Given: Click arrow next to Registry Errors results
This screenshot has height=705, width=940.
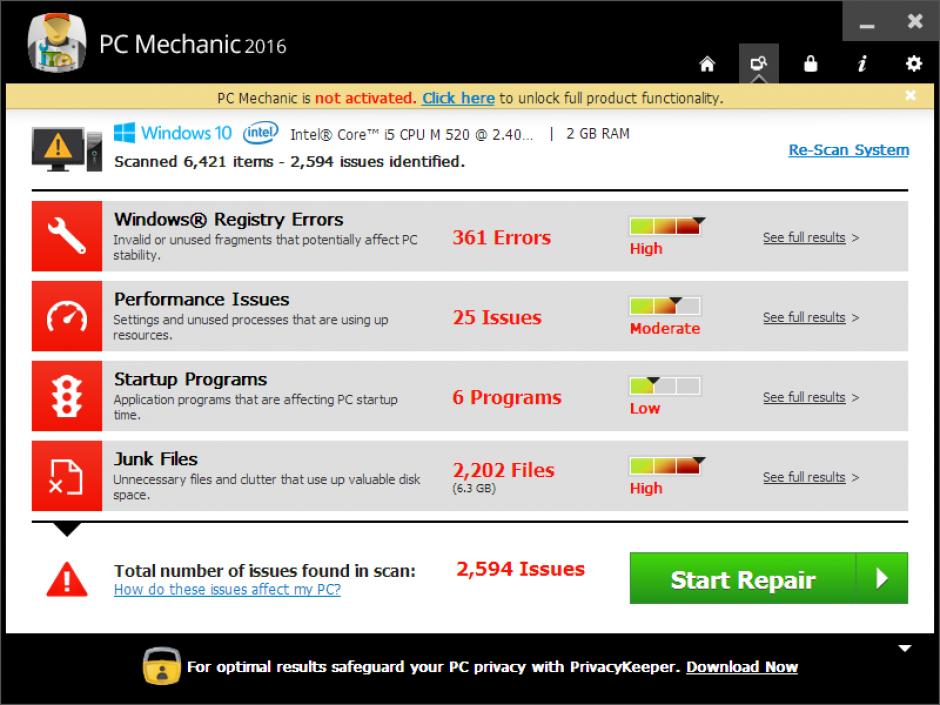Looking at the screenshot, I should pyautogui.click(x=855, y=238).
